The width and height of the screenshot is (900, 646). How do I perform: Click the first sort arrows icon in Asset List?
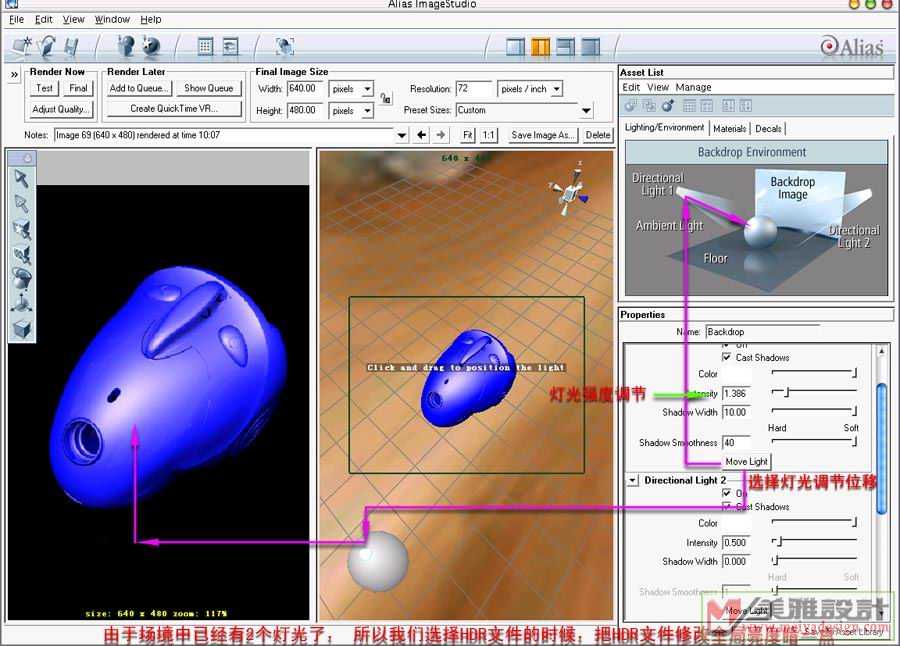tap(728, 106)
